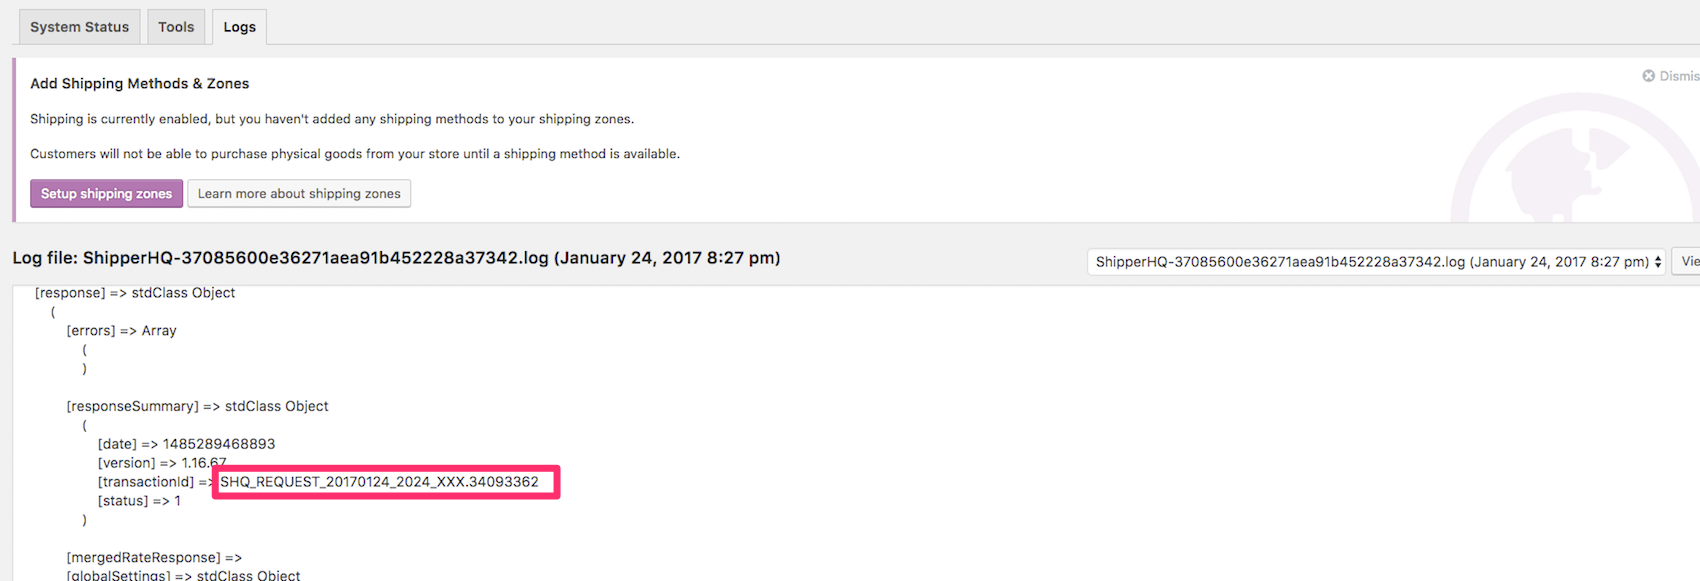Click the [globalSettings] stdClass Object line
The width and height of the screenshot is (1700, 581).
(x=183, y=575)
